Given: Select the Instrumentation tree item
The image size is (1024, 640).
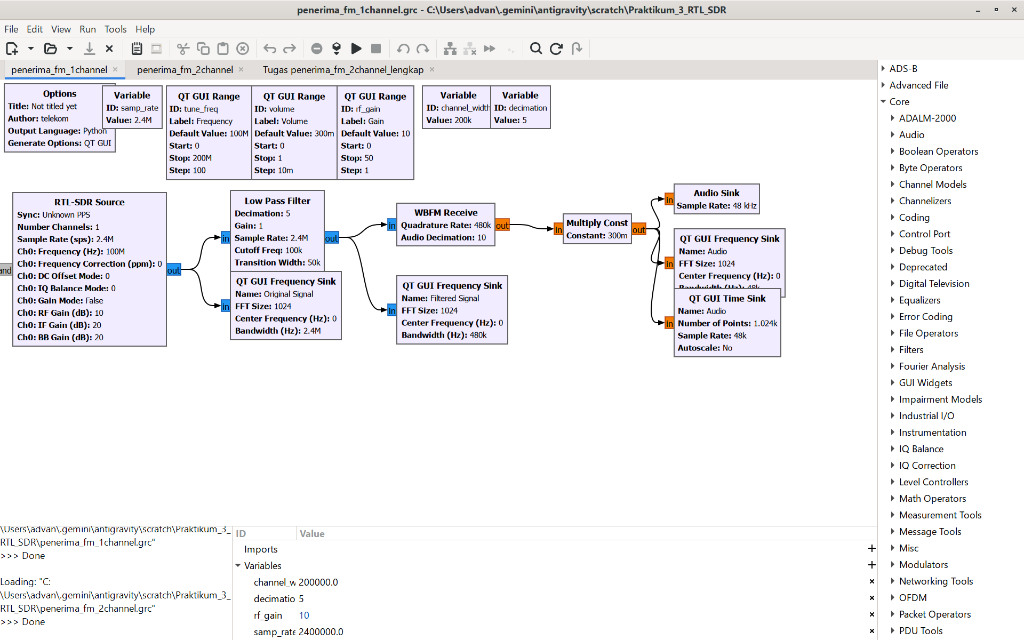Looking at the screenshot, I should (932, 432).
